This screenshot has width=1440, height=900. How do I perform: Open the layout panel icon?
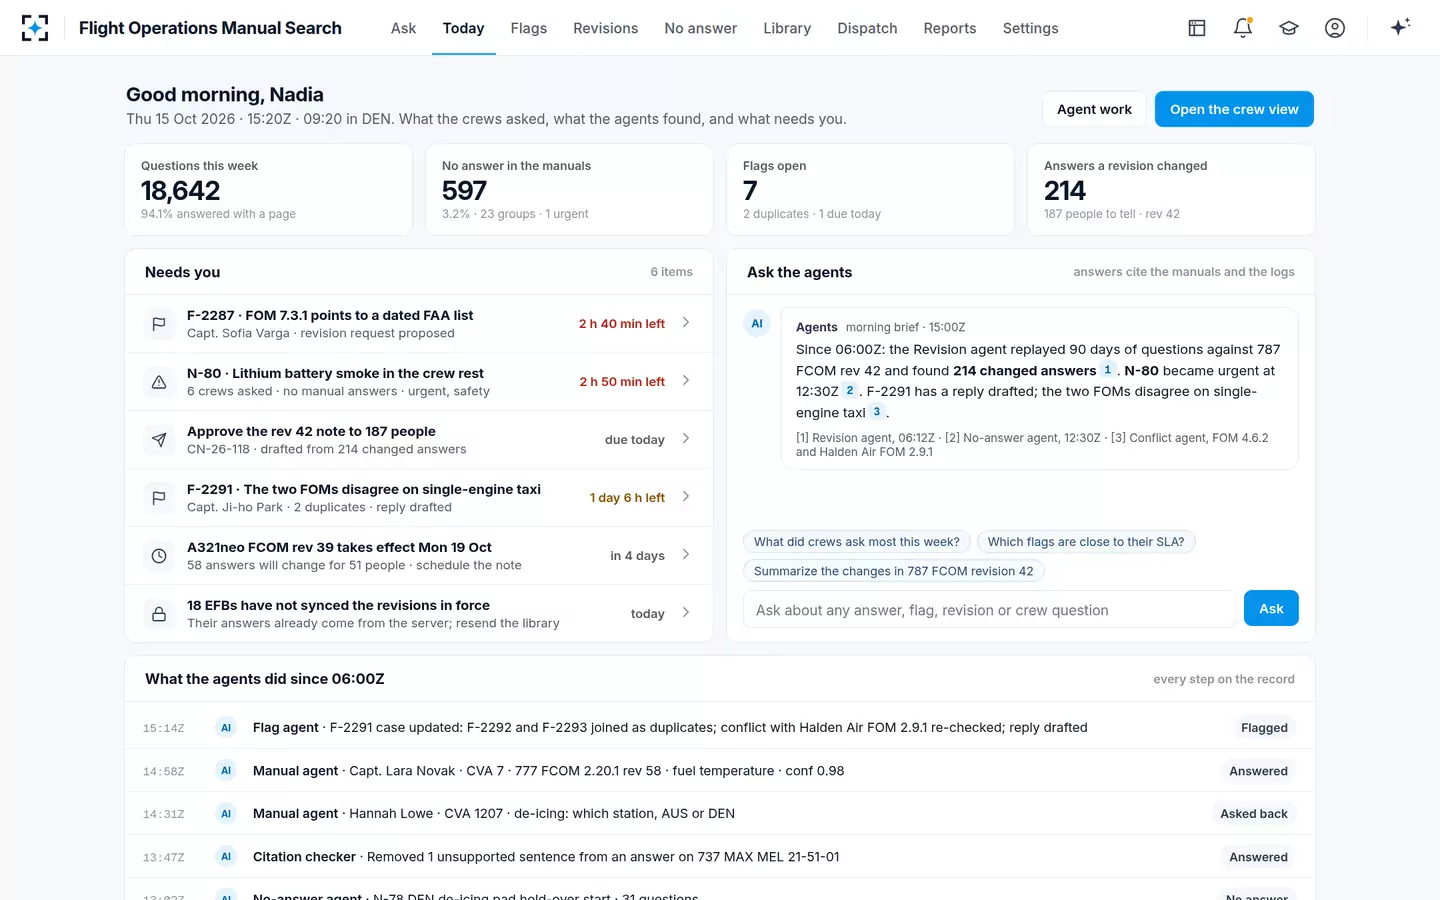(1197, 28)
